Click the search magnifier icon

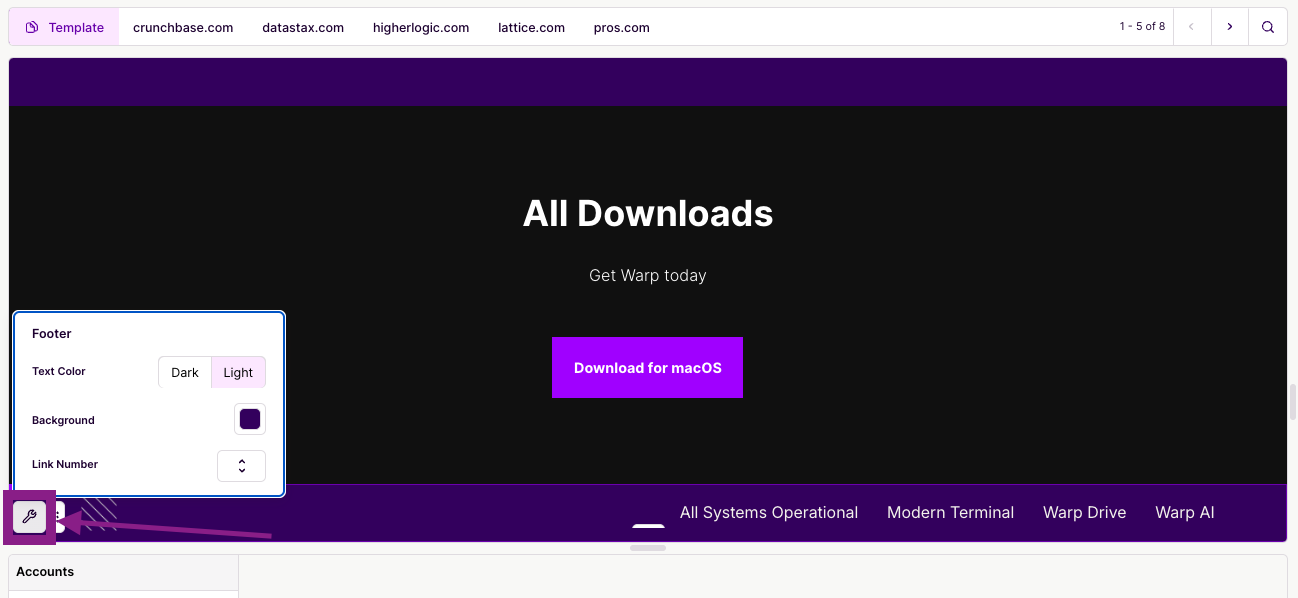point(1268,27)
